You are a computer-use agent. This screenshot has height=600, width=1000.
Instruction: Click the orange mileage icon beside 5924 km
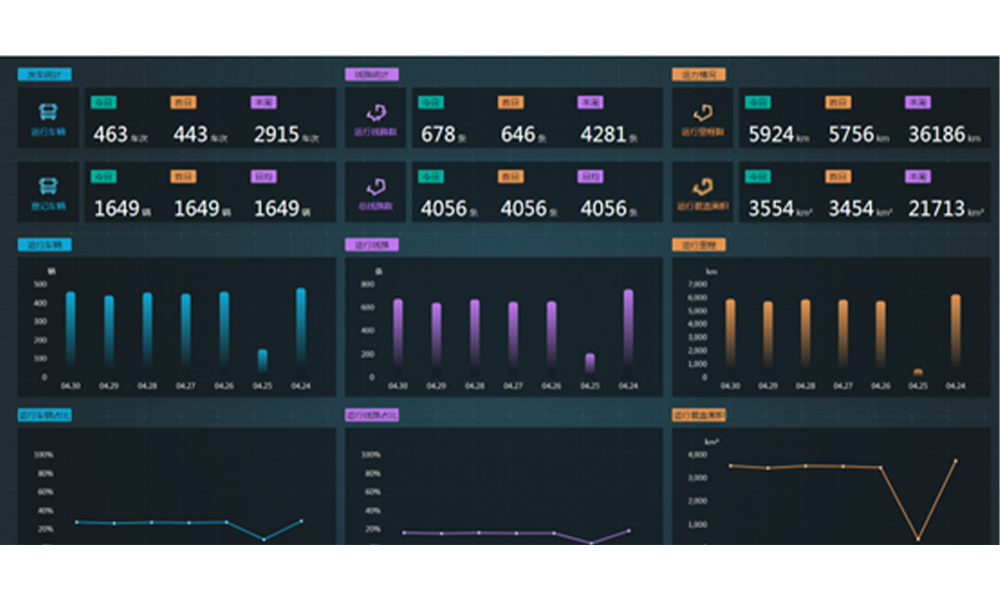(x=702, y=112)
